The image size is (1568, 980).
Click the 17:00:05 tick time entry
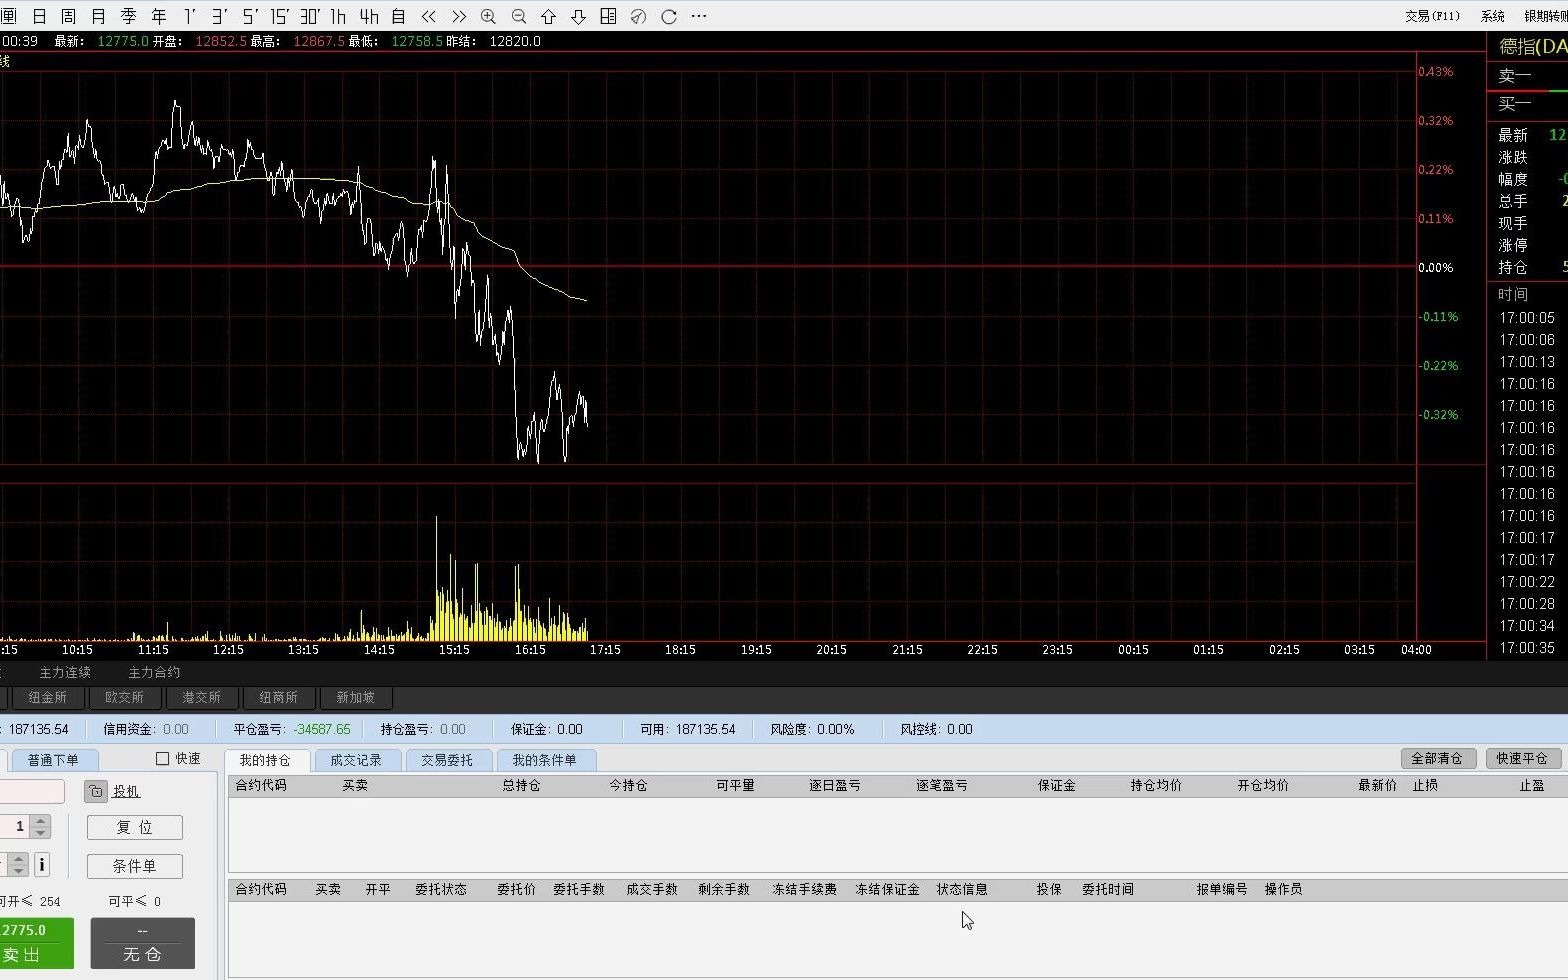[1527, 318]
